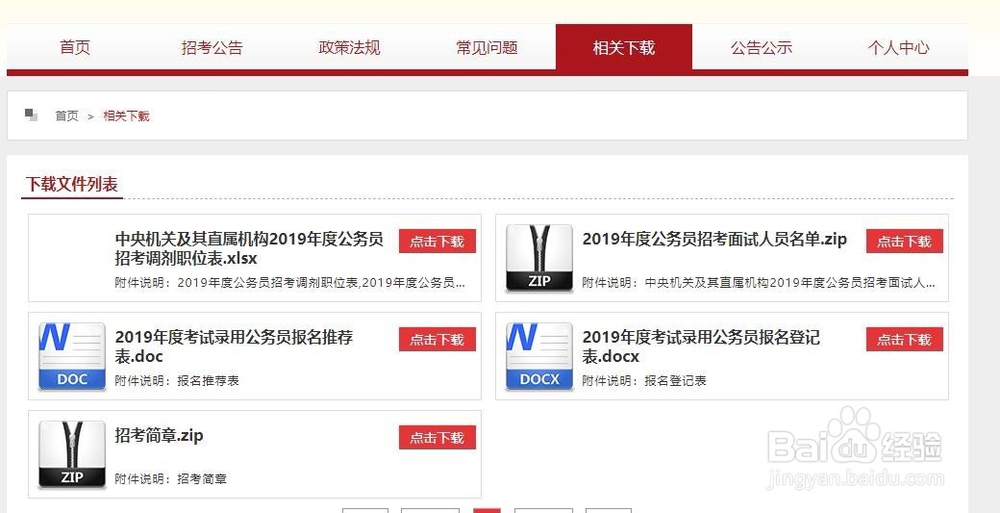Image resolution: width=1000 pixels, height=513 pixels.
Task: Open the 招考简章.zip title link
Action: click(x=159, y=436)
